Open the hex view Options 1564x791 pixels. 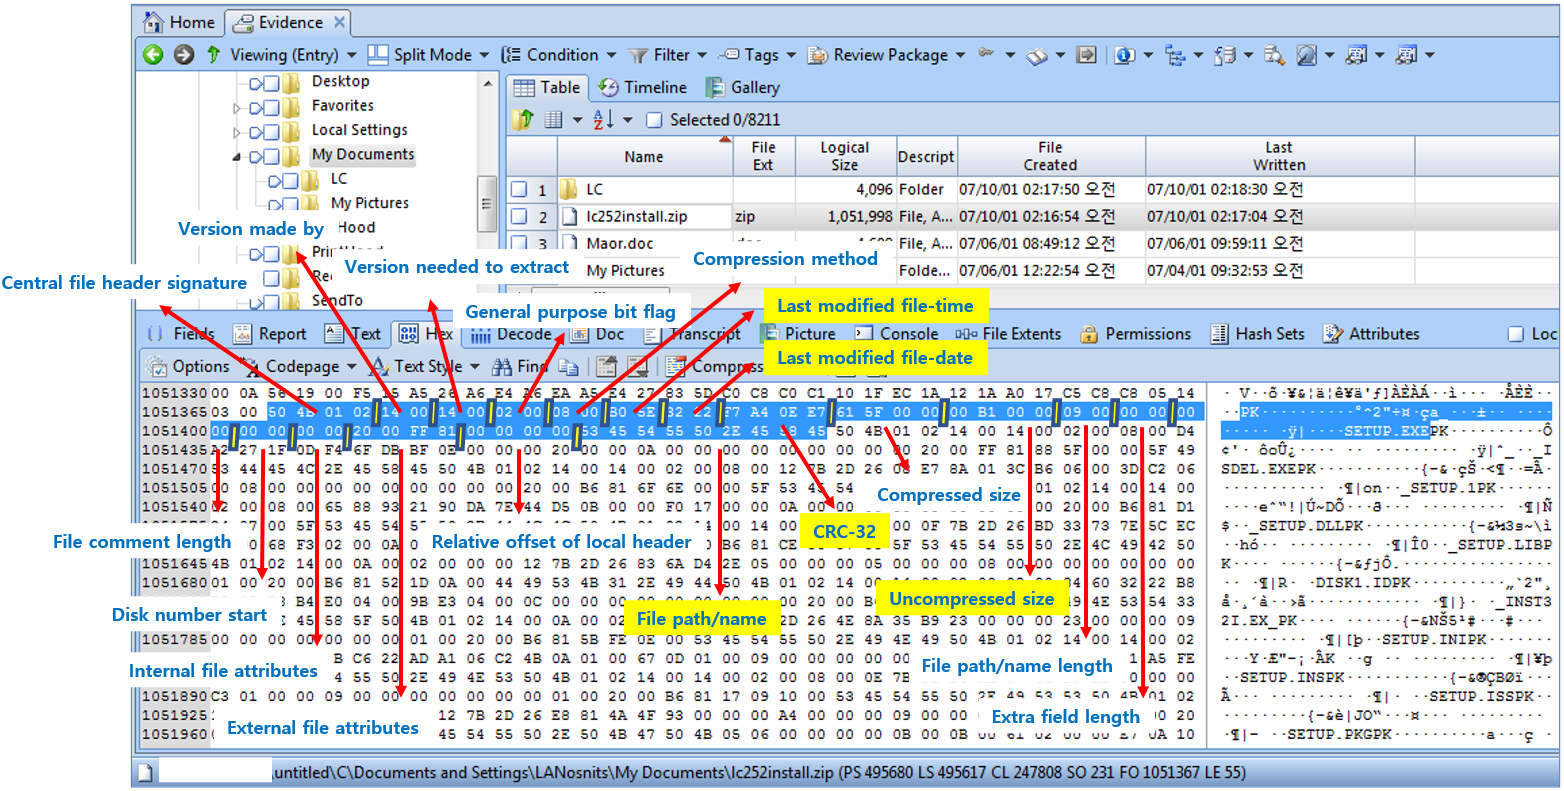click(x=188, y=366)
